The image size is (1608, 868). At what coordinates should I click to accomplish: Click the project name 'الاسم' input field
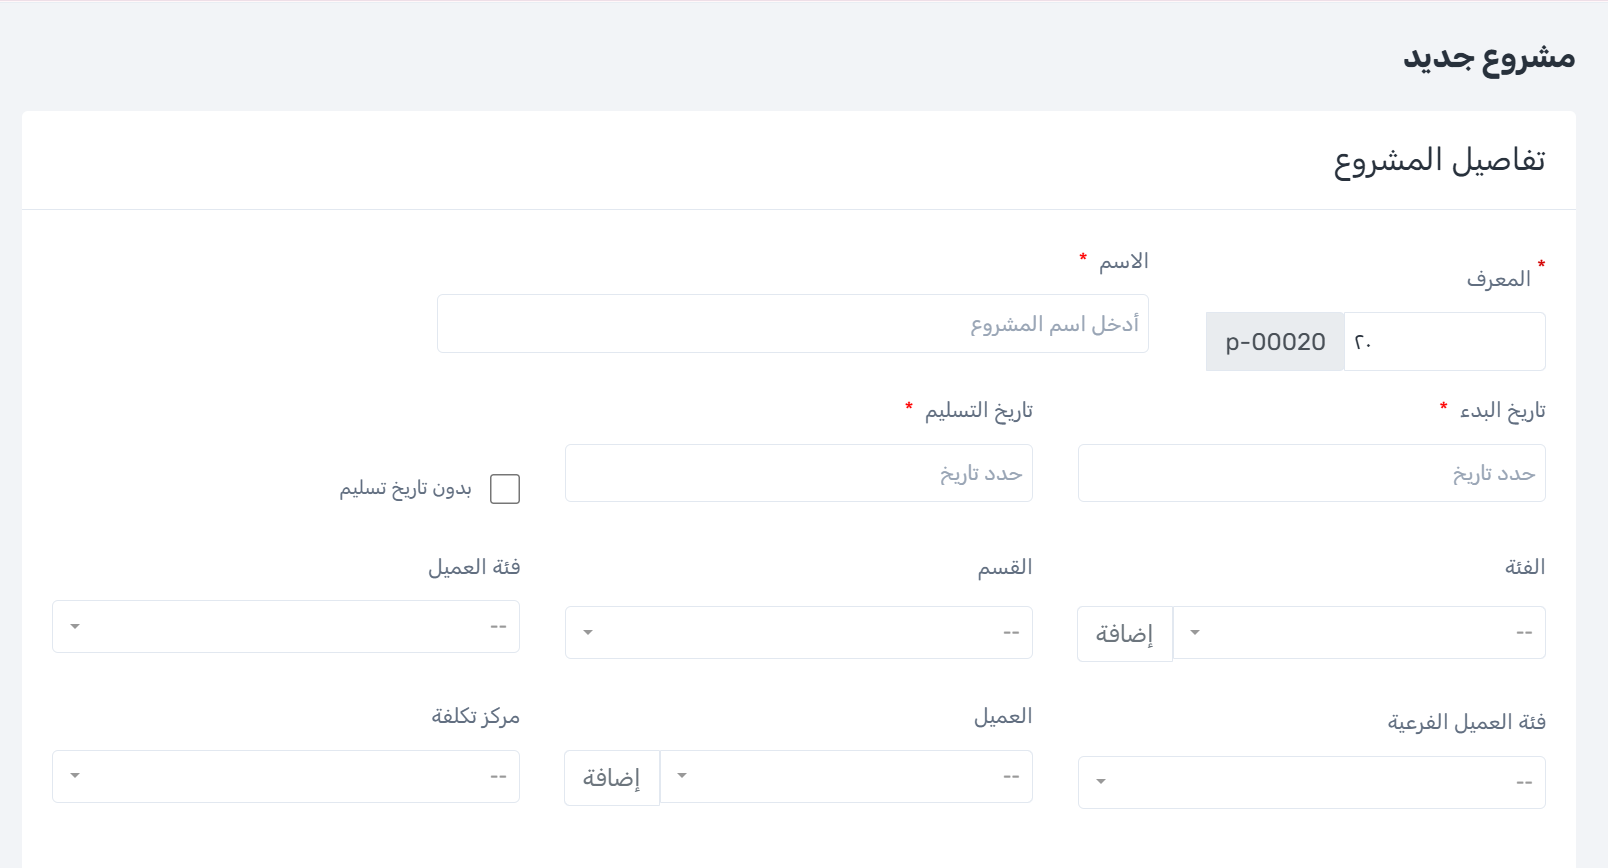[792, 324]
